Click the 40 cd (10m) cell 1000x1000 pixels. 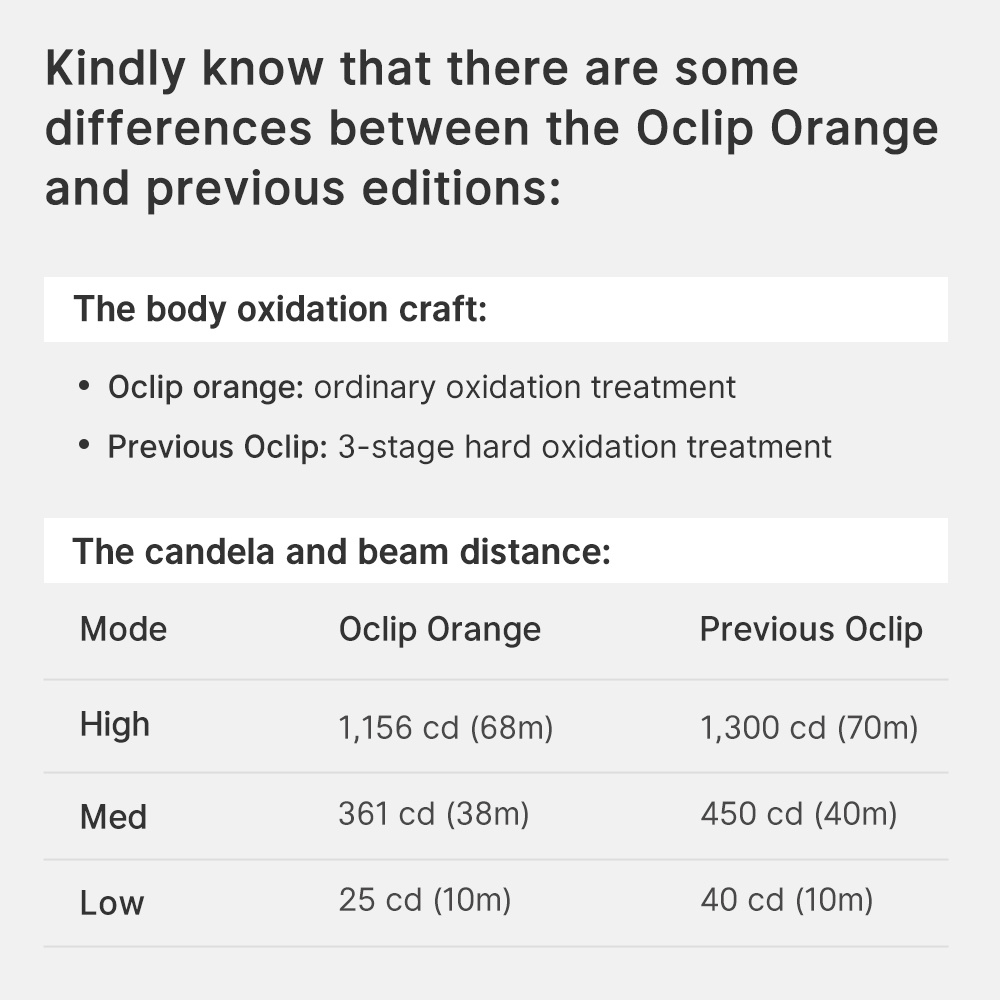click(787, 900)
